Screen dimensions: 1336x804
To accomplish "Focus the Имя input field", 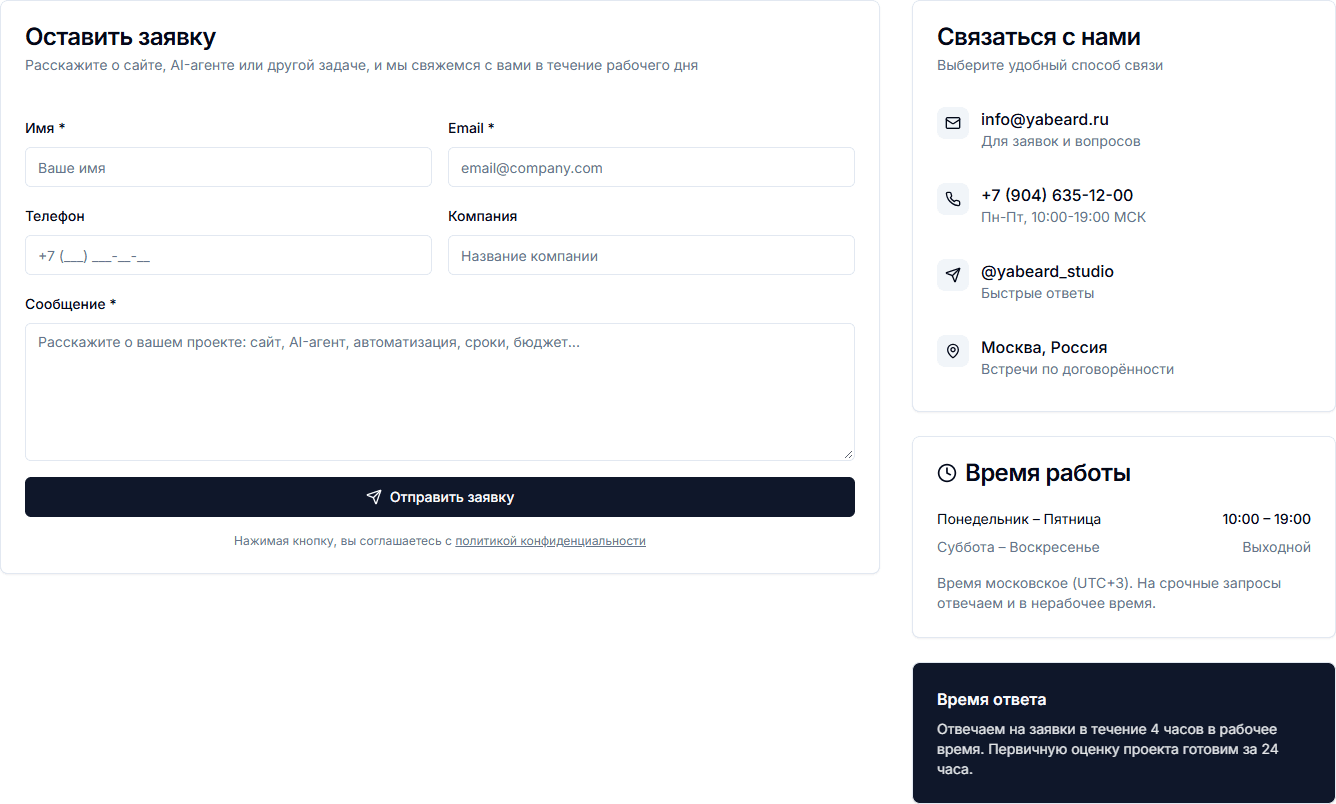I will pos(228,167).
